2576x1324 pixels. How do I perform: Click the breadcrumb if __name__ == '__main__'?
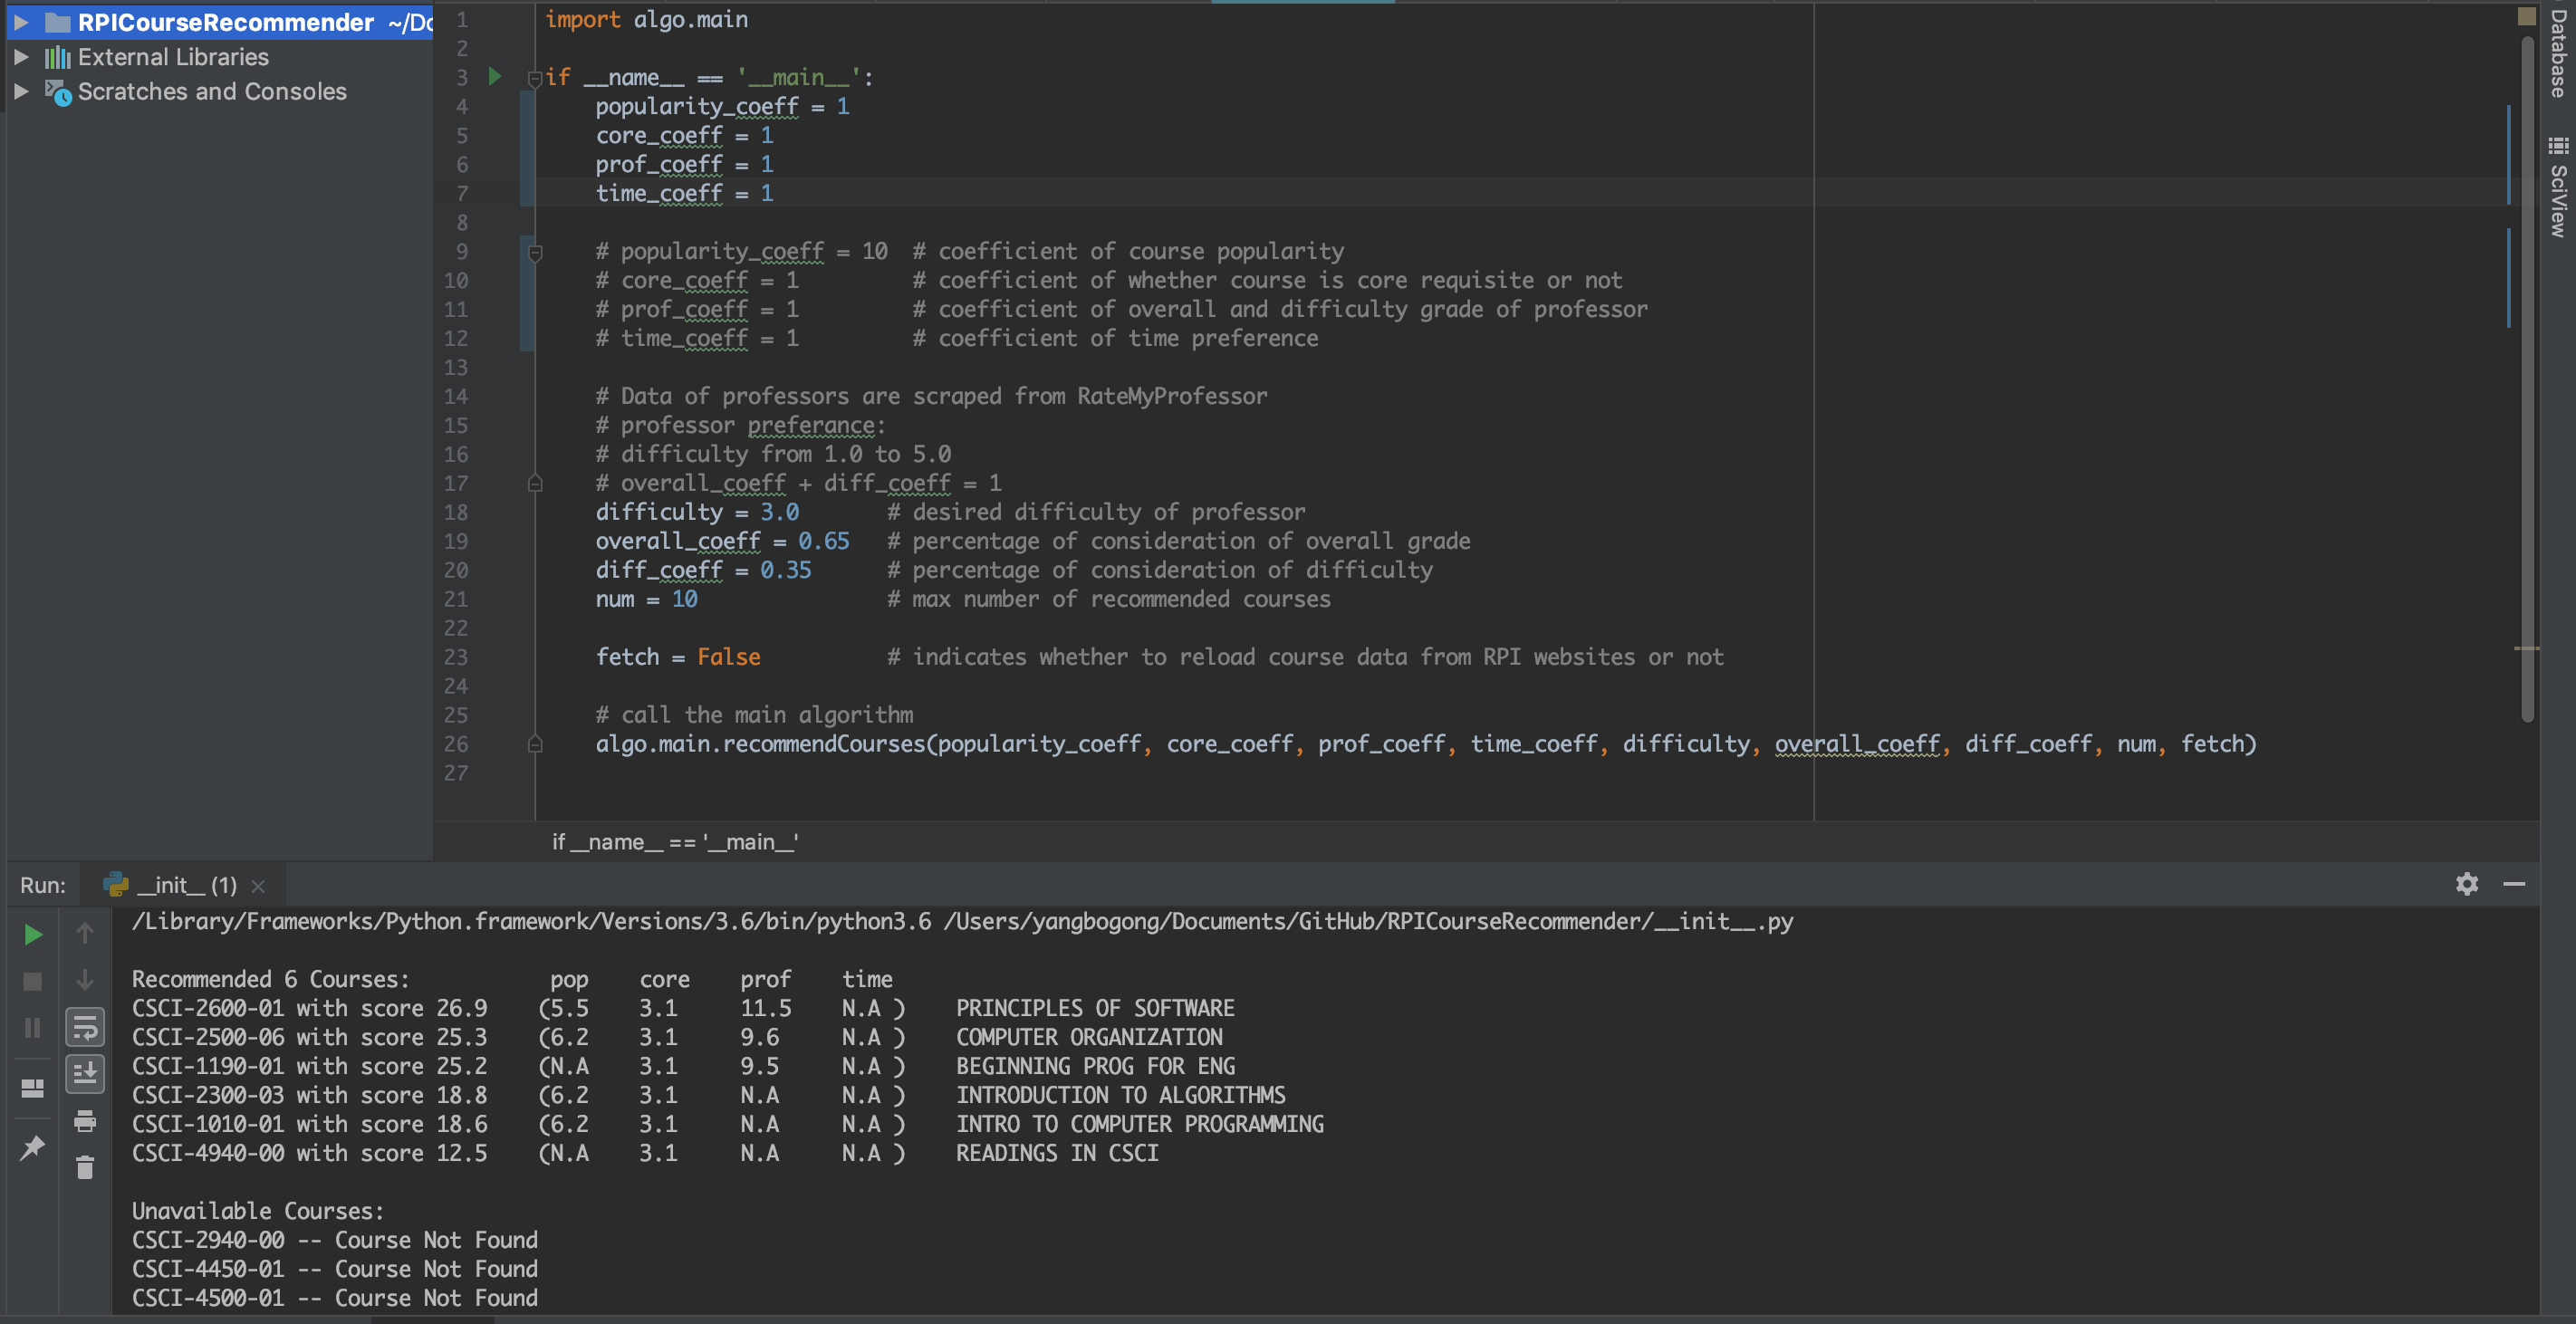click(x=675, y=842)
